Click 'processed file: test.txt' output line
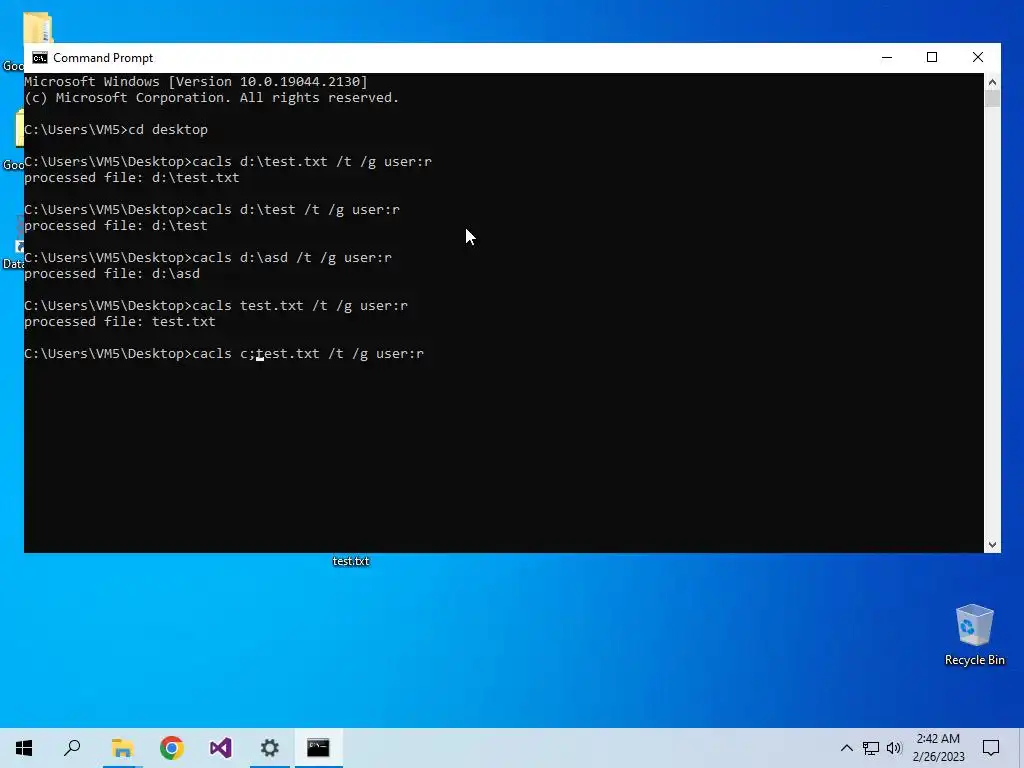This screenshot has height=768, width=1024. (x=120, y=321)
